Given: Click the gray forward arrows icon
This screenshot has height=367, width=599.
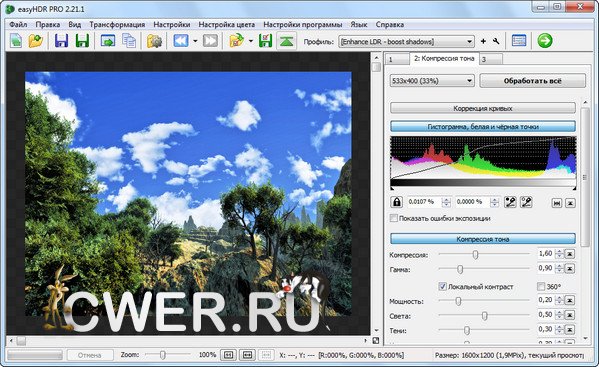Looking at the screenshot, I should (210, 41).
